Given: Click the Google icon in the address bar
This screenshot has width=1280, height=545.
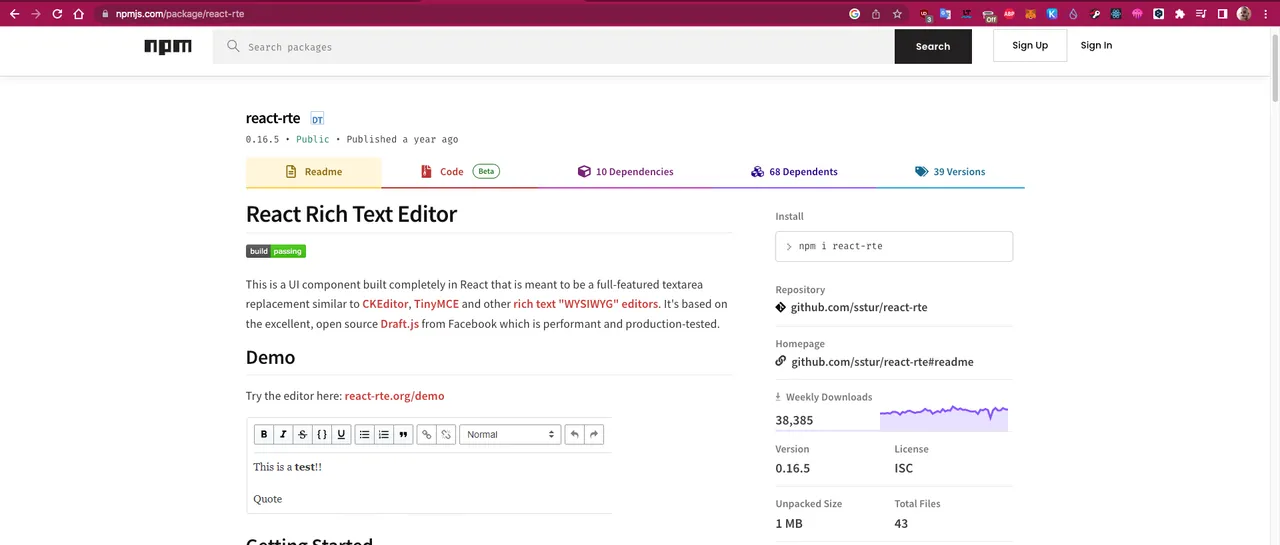Looking at the screenshot, I should coord(855,14).
